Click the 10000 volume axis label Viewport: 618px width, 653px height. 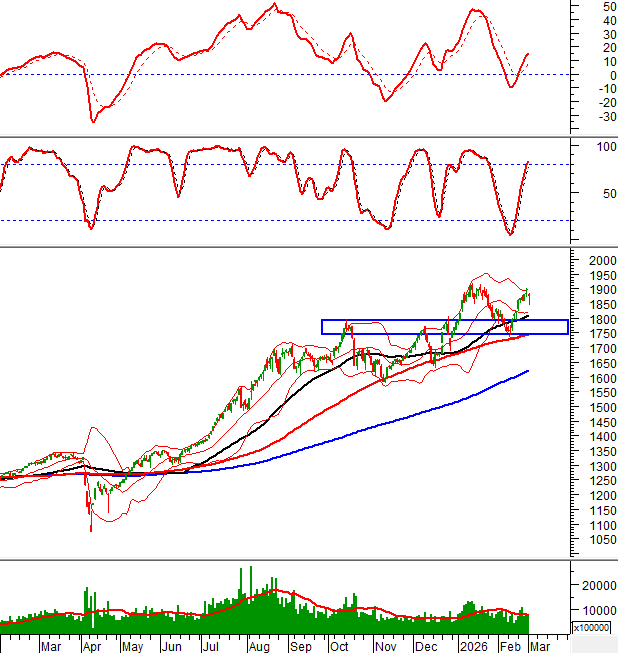[x=596, y=610]
